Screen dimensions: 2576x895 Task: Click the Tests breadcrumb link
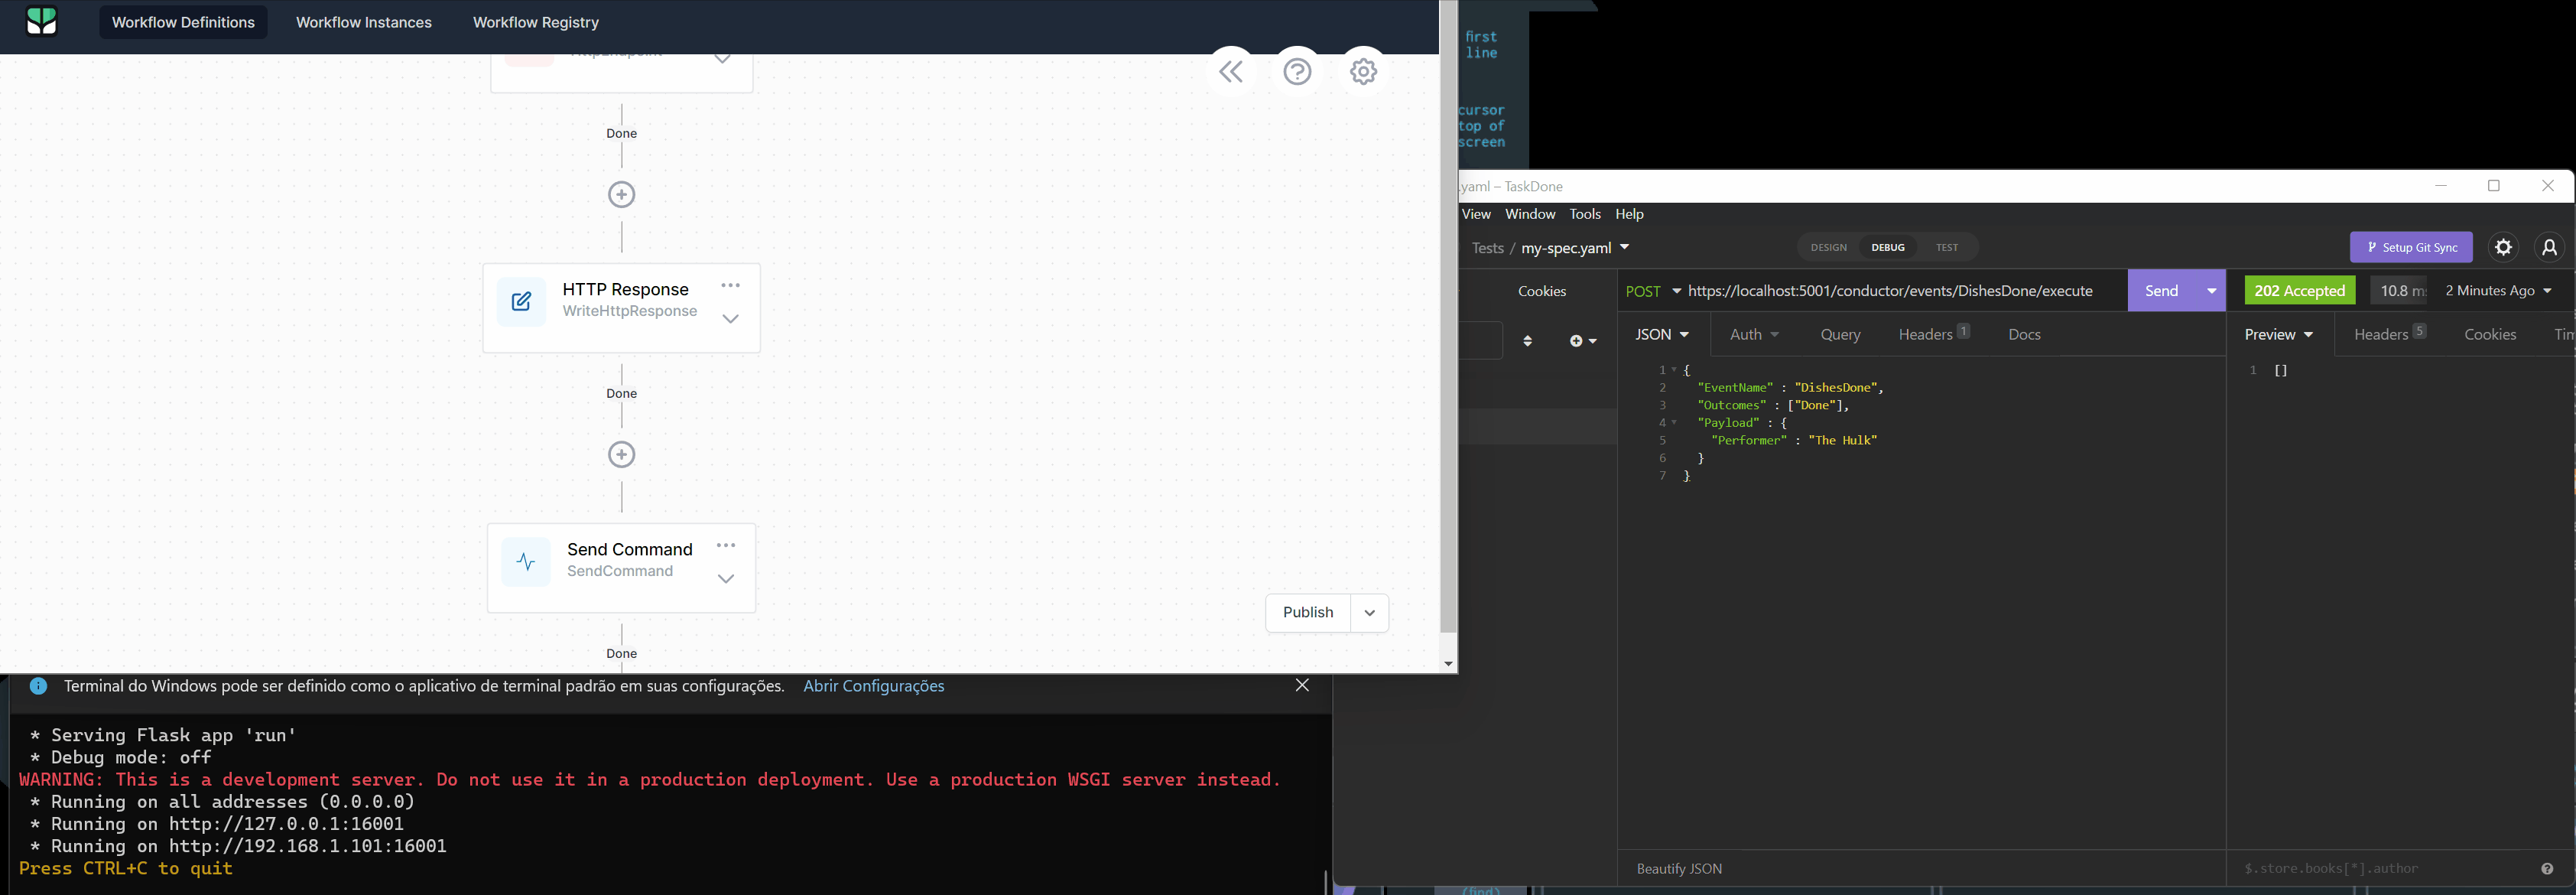click(x=1487, y=248)
